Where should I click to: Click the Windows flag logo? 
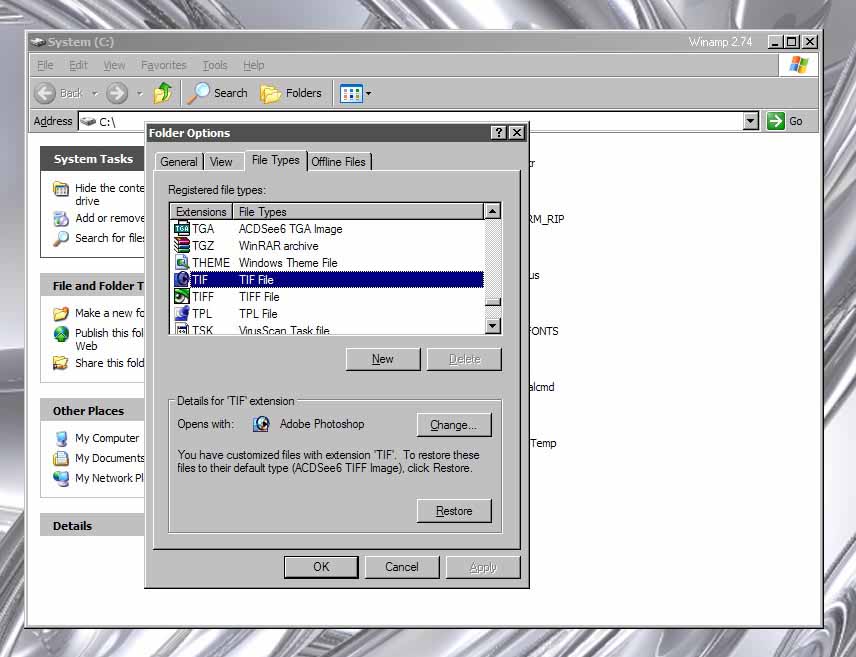tap(799, 64)
